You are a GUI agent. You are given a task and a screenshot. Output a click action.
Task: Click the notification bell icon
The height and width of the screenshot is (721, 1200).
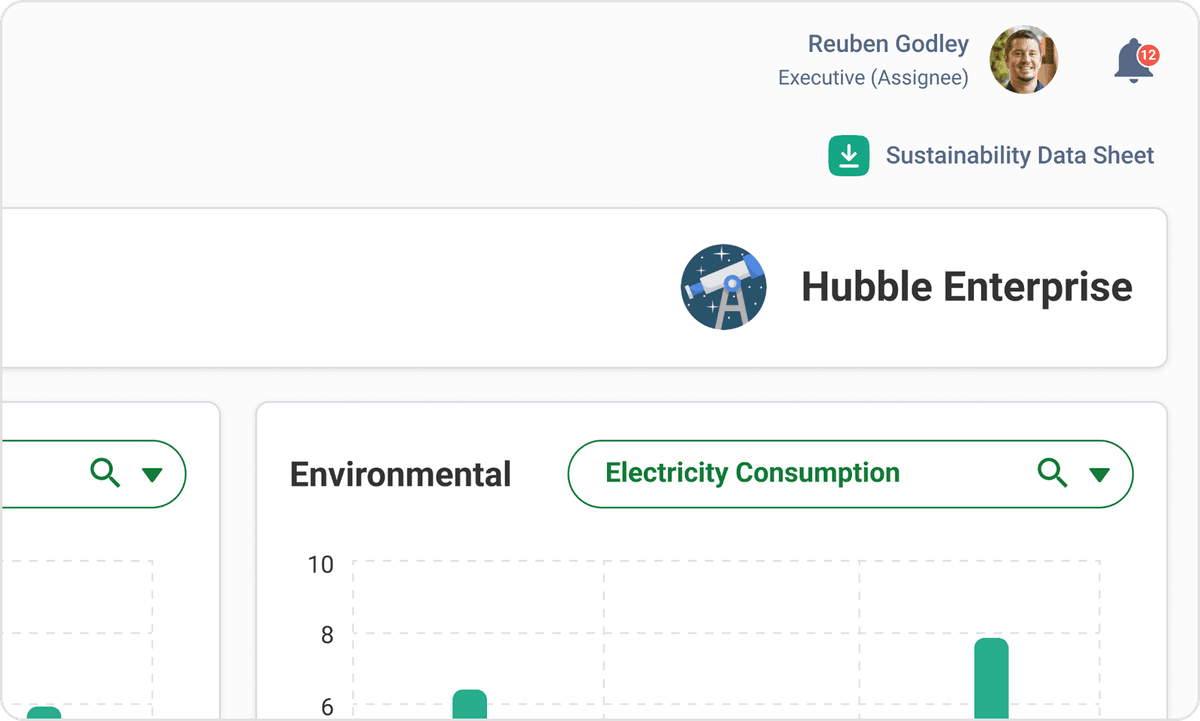1133,60
